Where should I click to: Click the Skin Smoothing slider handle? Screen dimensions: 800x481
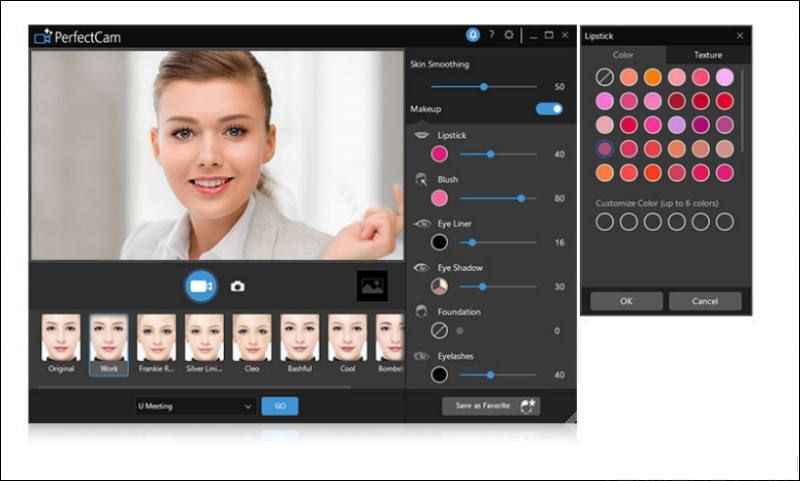click(x=484, y=87)
